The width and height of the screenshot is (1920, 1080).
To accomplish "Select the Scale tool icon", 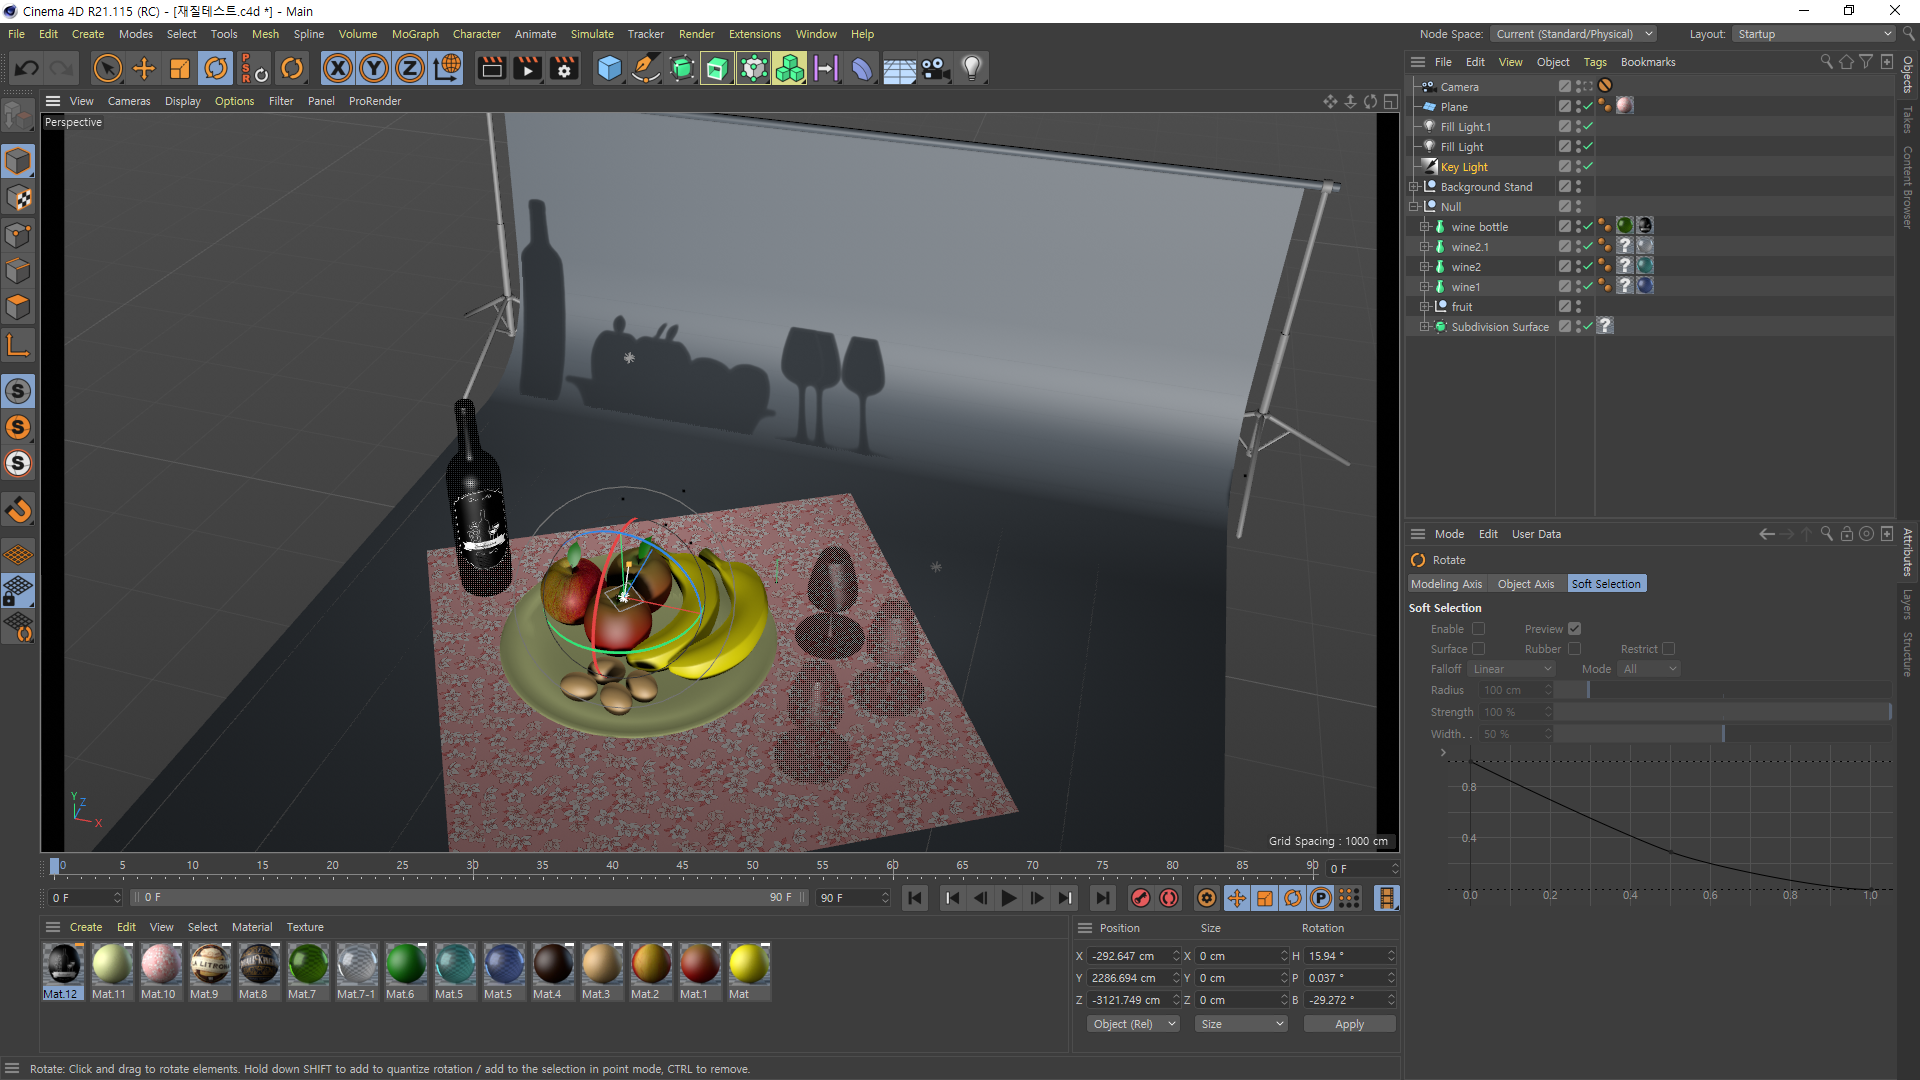I will coord(180,68).
